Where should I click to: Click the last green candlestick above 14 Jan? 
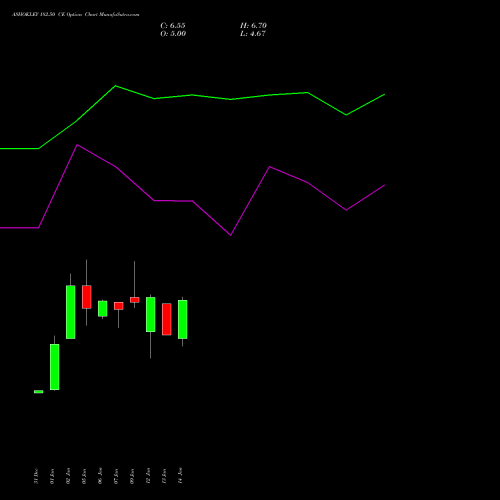(x=183, y=319)
